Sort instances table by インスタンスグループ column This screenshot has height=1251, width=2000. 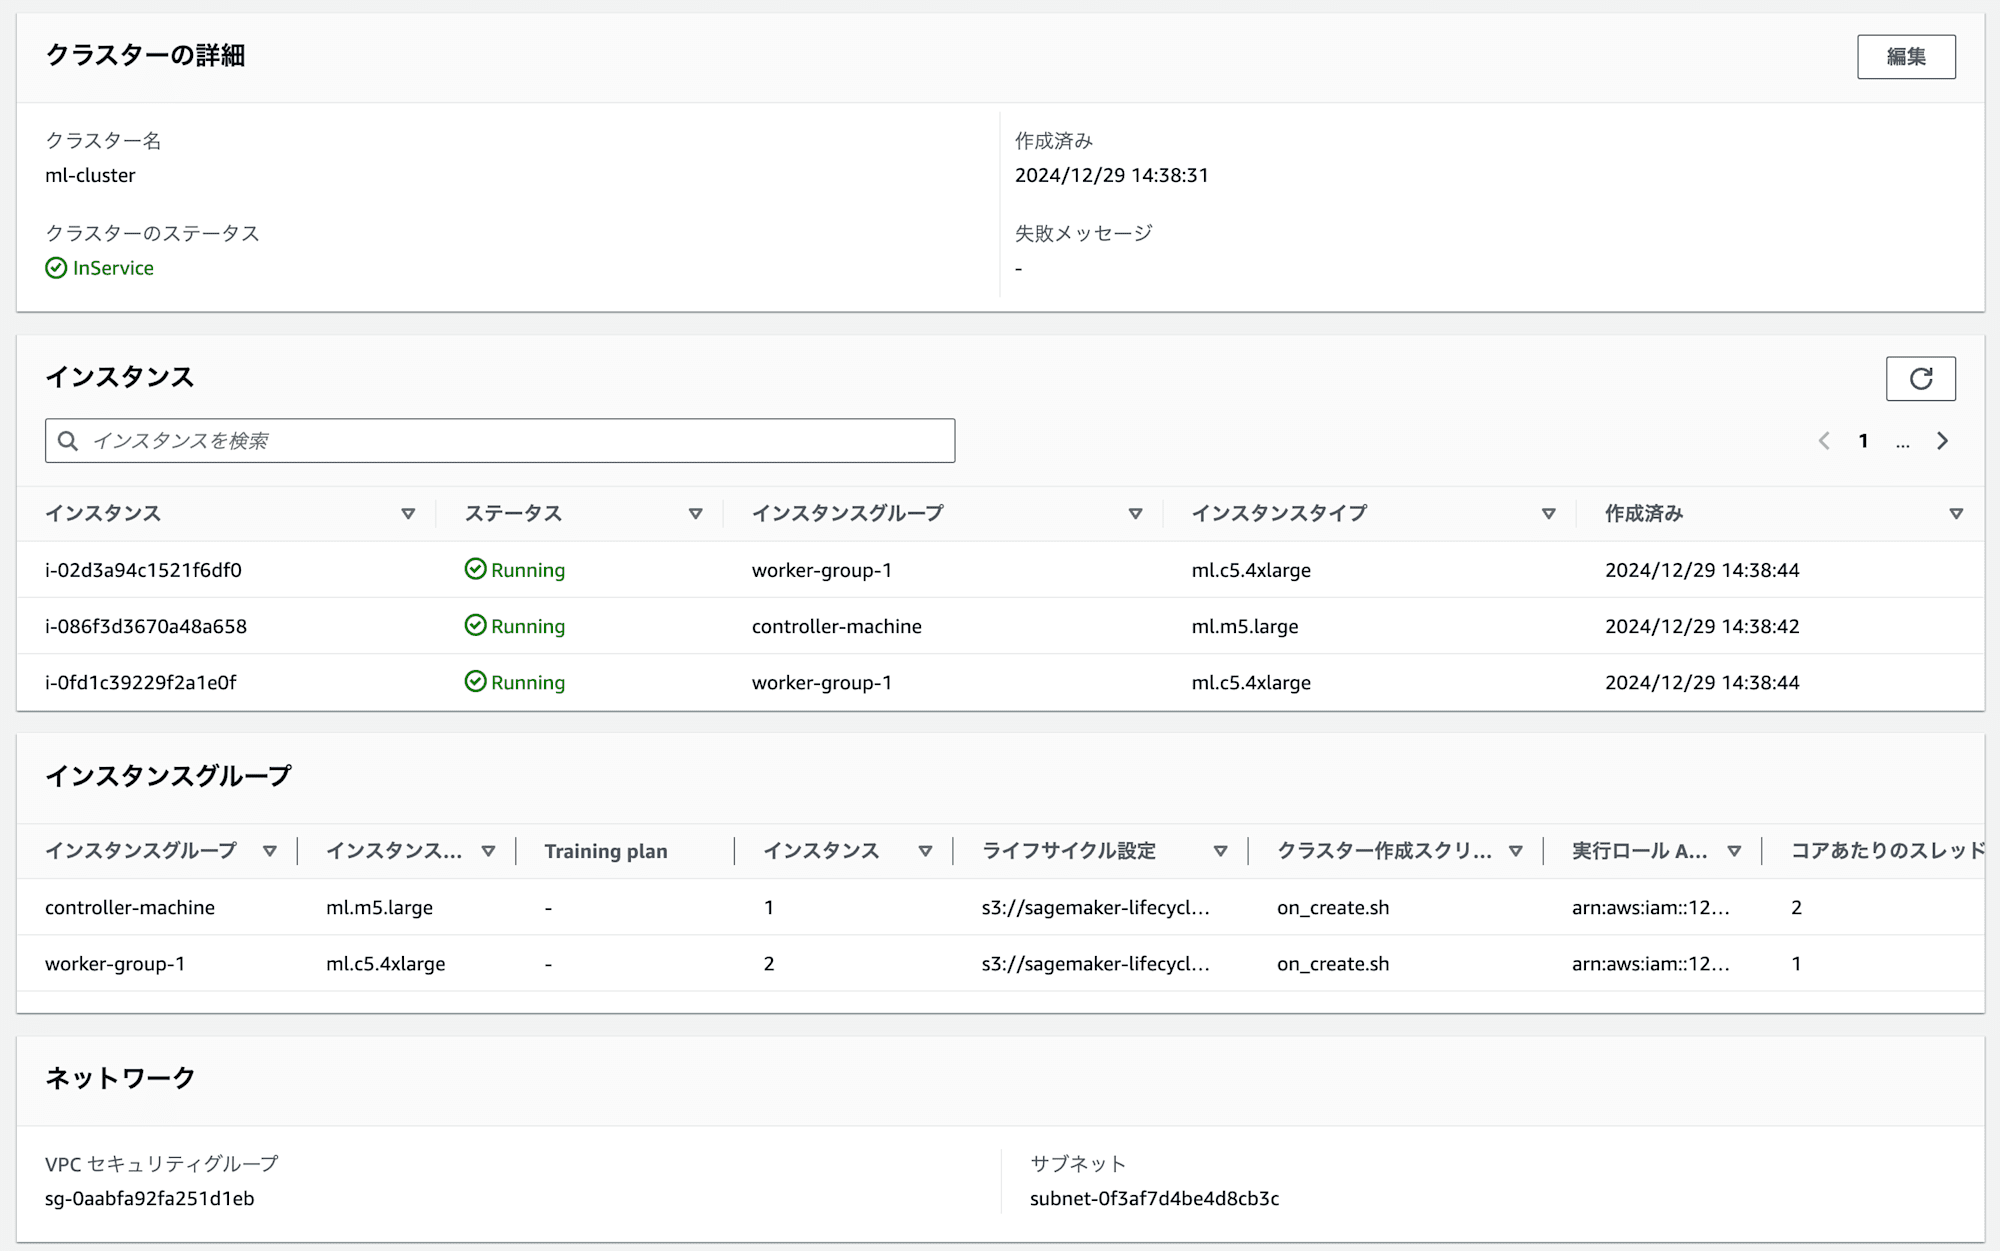point(1135,514)
